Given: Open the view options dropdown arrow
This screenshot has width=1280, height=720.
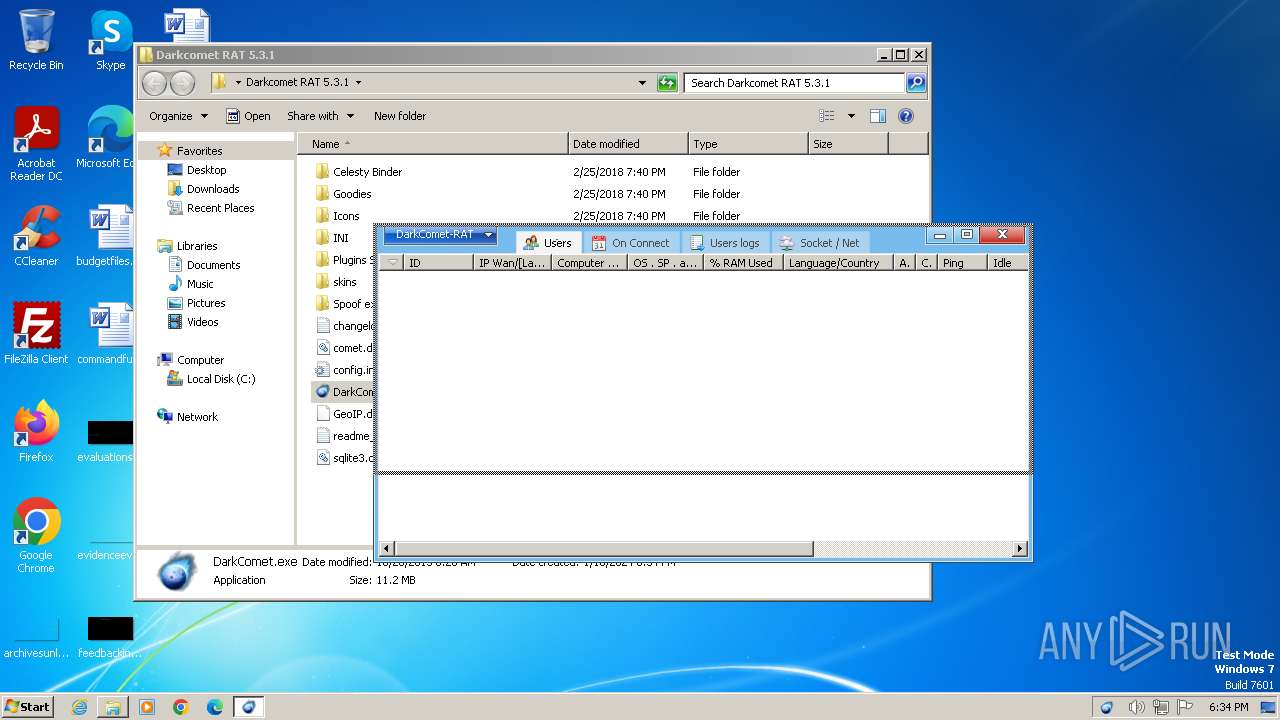Looking at the screenshot, I should (851, 116).
